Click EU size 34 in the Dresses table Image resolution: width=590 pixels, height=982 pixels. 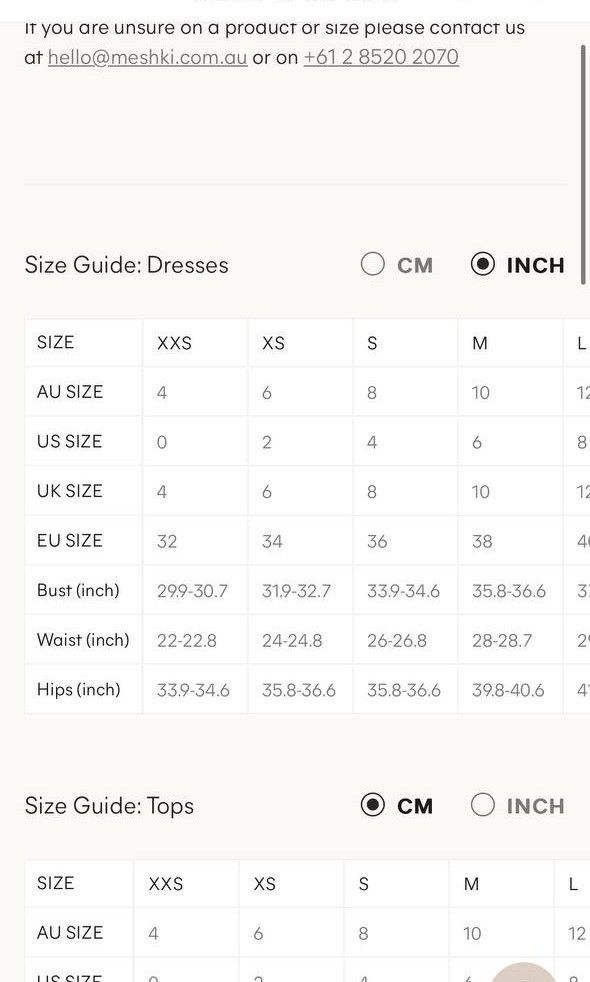(272, 541)
